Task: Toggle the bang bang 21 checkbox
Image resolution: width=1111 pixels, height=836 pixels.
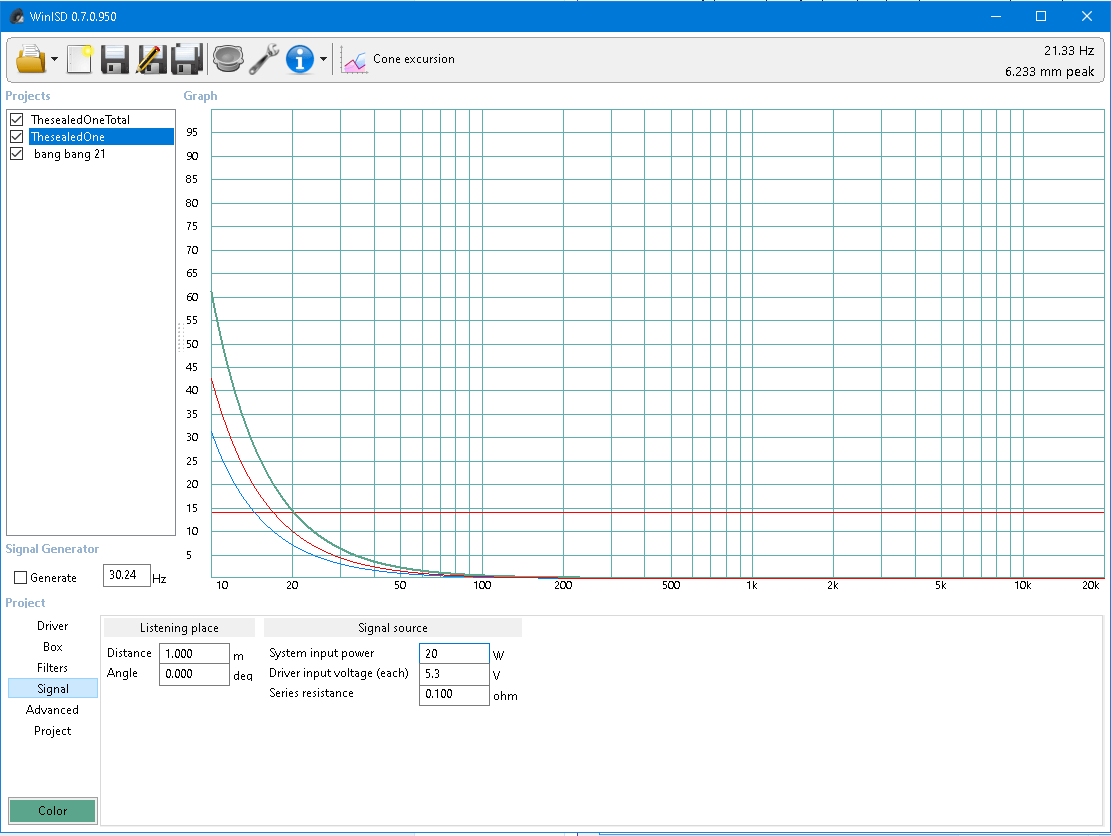Action: (x=17, y=154)
